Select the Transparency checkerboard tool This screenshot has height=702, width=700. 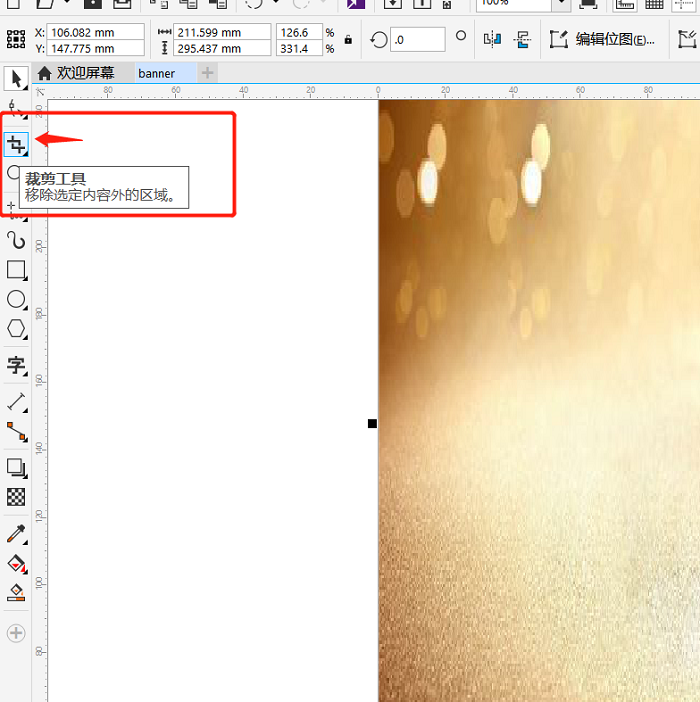tap(16, 497)
